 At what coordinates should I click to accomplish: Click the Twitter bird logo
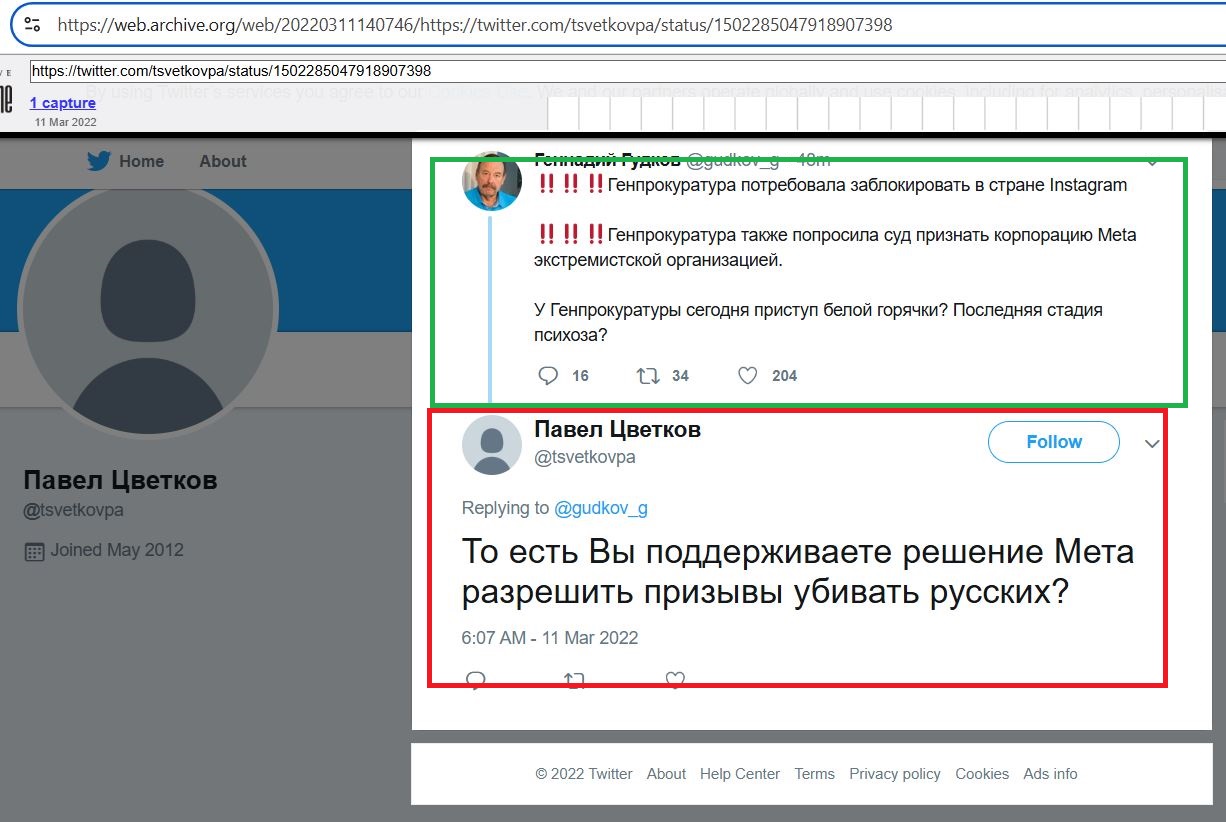(98, 161)
